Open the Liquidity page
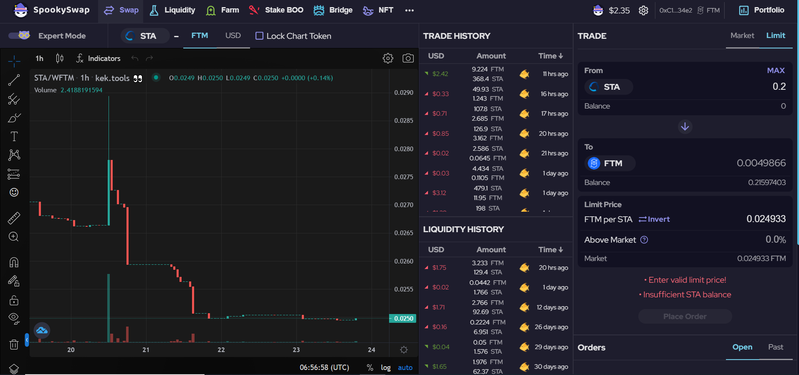Image resolution: width=799 pixels, height=375 pixels. 172,10
